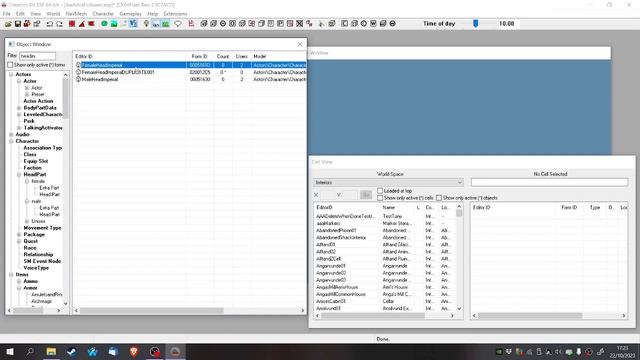This screenshot has height=360, width=640.
Task: Select the Race tree item
Action: [30, 248]
